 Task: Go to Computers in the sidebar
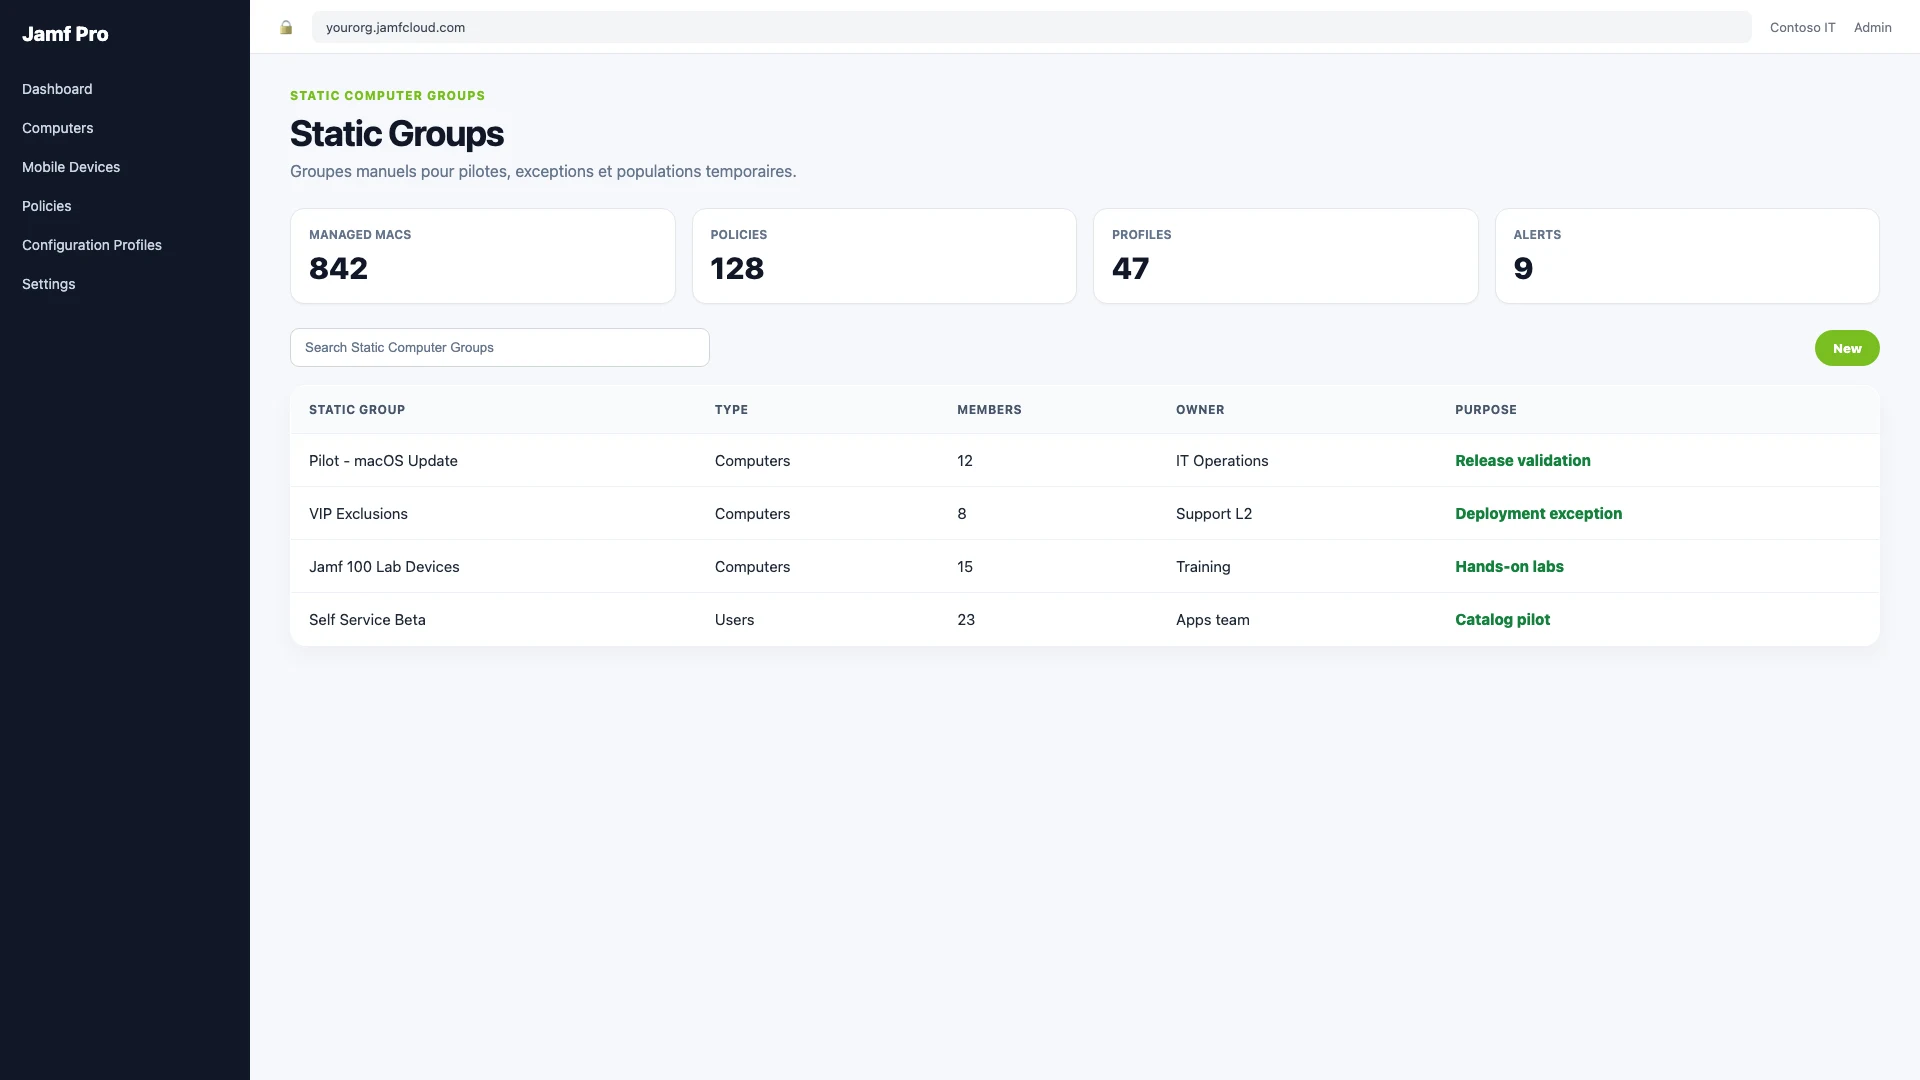click(x=58, y=128)
